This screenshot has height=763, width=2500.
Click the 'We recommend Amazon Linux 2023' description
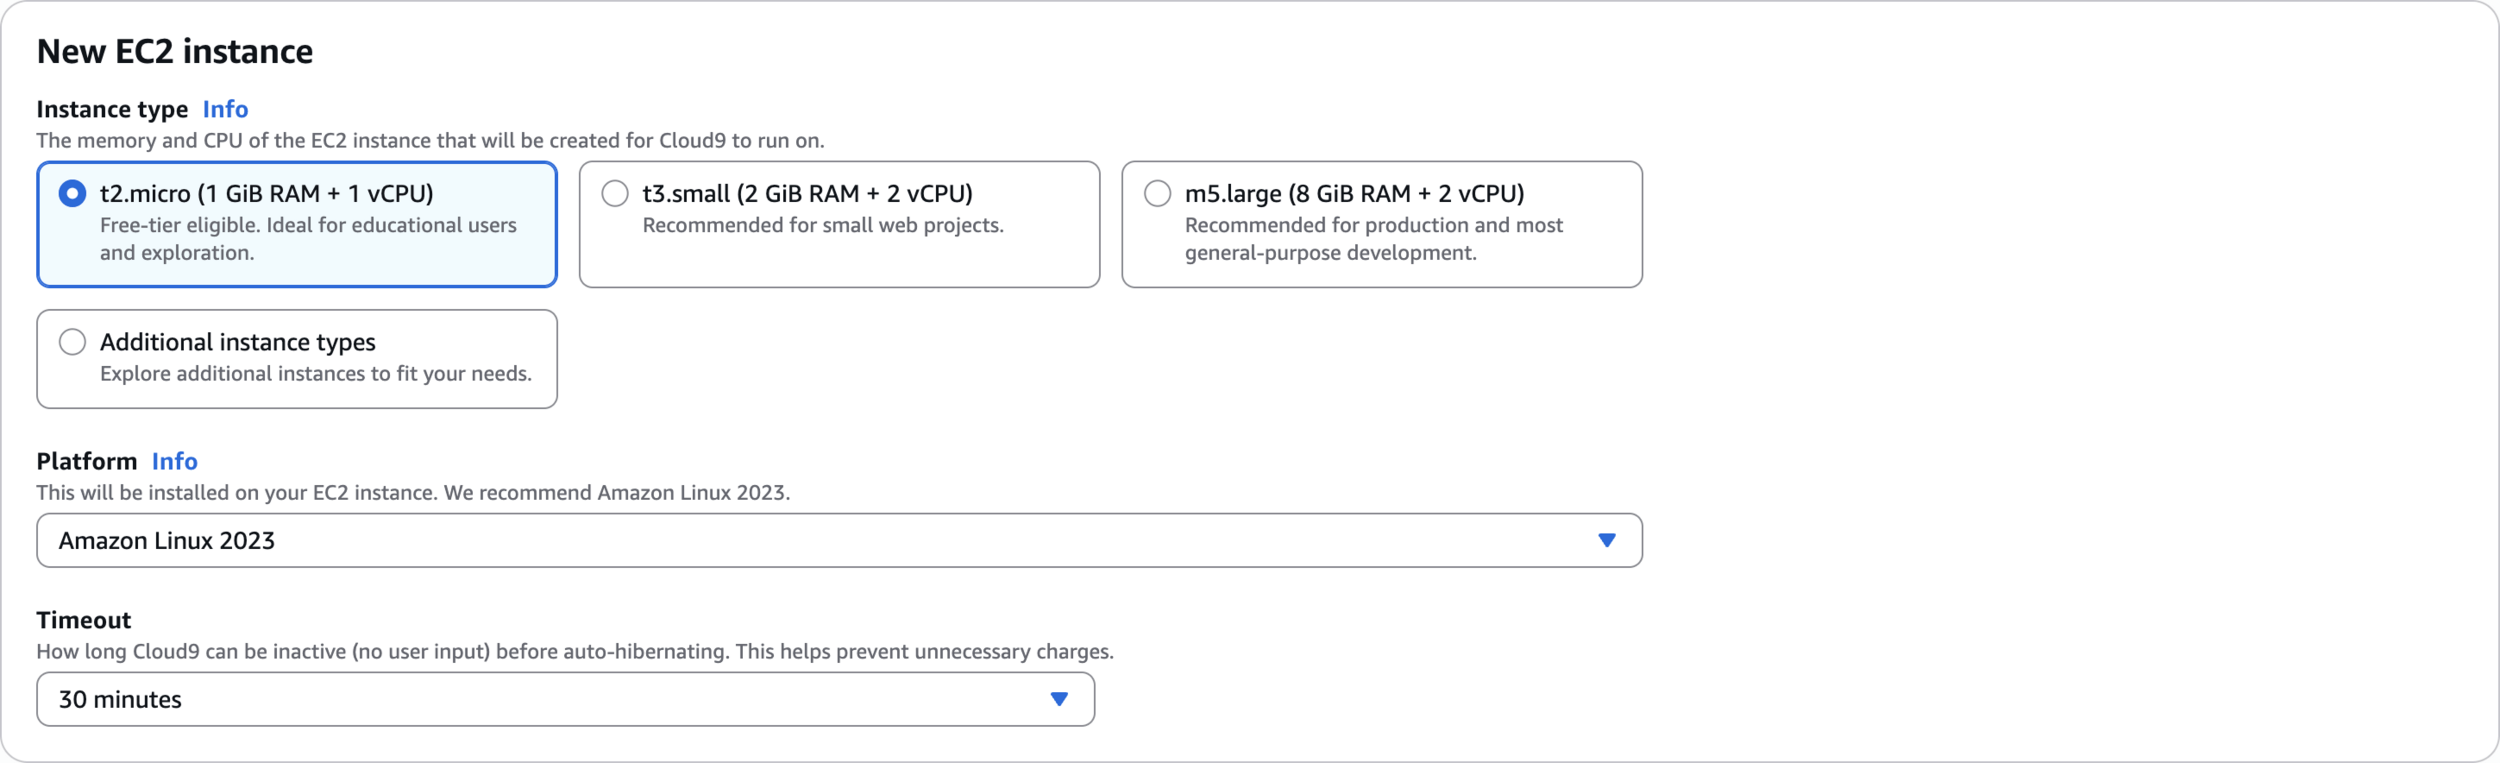pos(413,493)
